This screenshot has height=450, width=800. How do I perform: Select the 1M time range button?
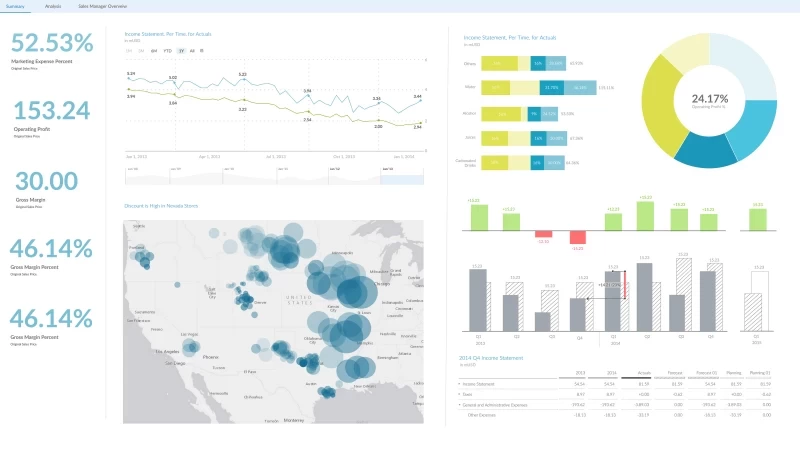[129, 51]
